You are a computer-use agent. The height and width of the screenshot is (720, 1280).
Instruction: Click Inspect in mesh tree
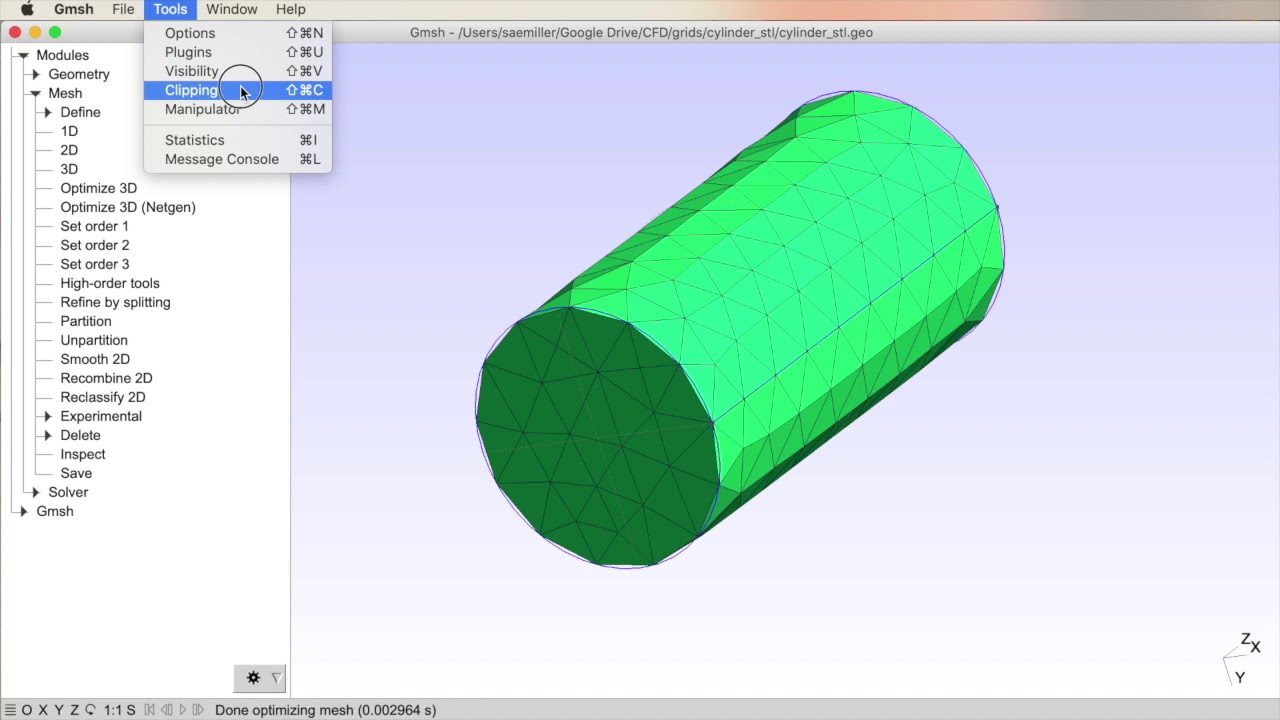(x=82, y=454)
